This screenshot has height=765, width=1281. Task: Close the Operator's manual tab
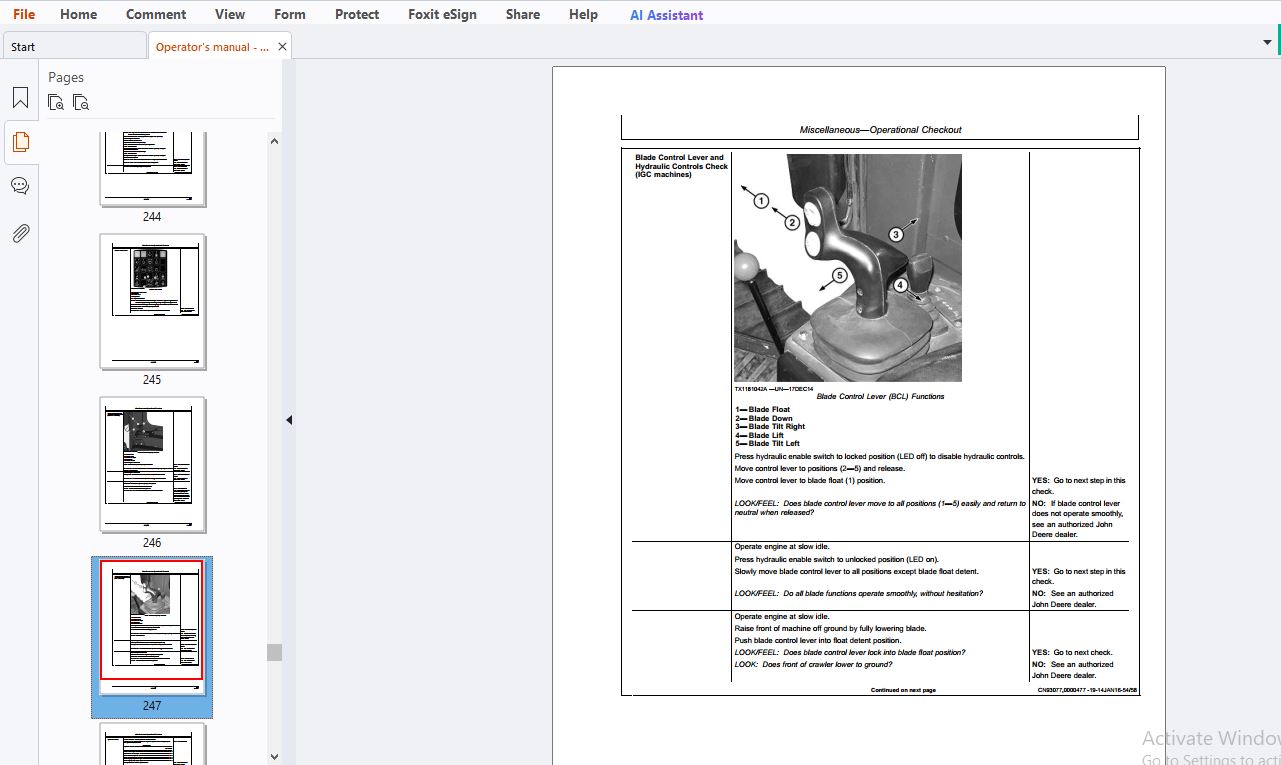(x=282, y=47)
